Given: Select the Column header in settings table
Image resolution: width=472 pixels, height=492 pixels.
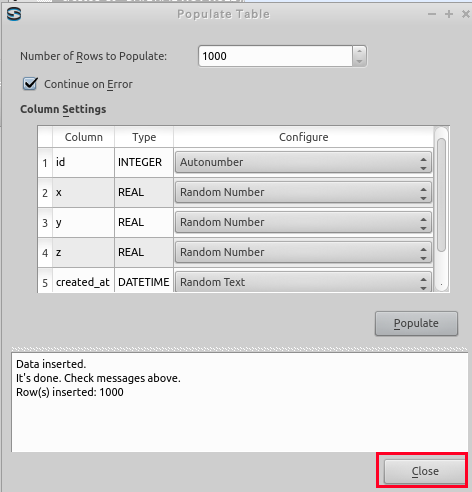Looking at the screenshot, I should (x=84, y=137).
